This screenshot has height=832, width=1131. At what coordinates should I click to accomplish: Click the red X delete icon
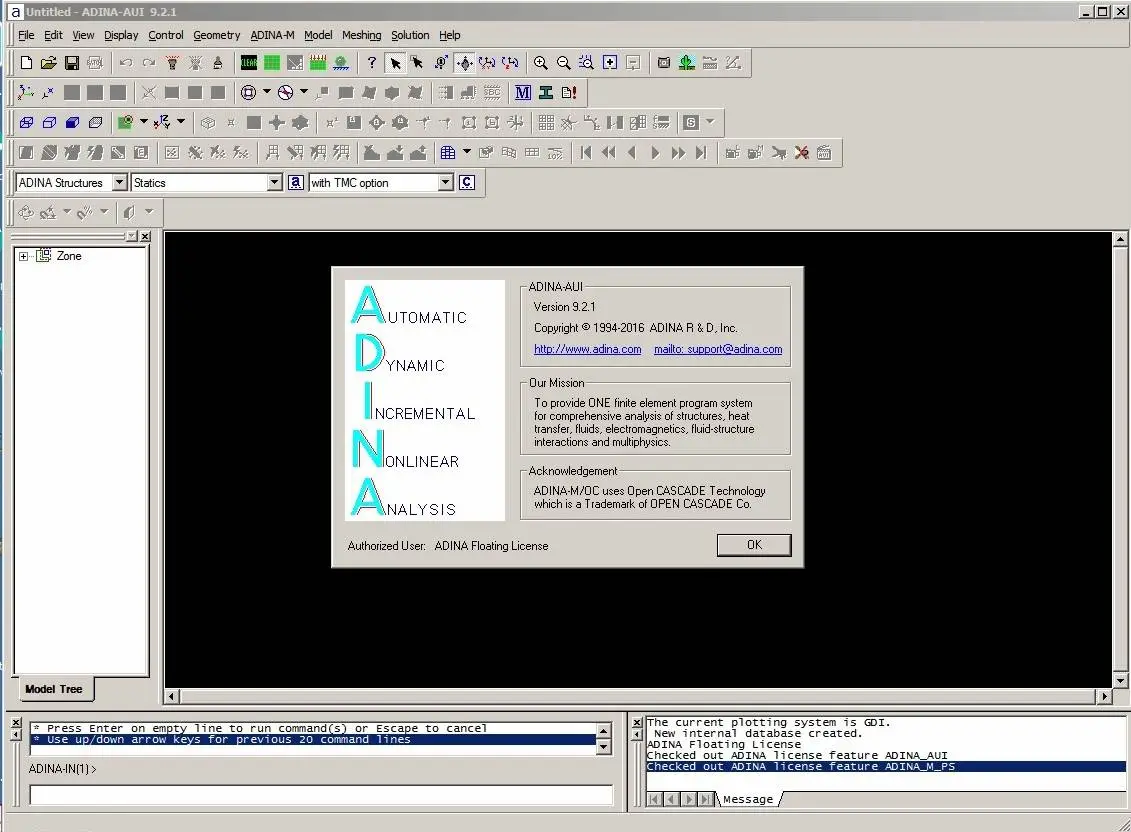(x=801, y=152)
